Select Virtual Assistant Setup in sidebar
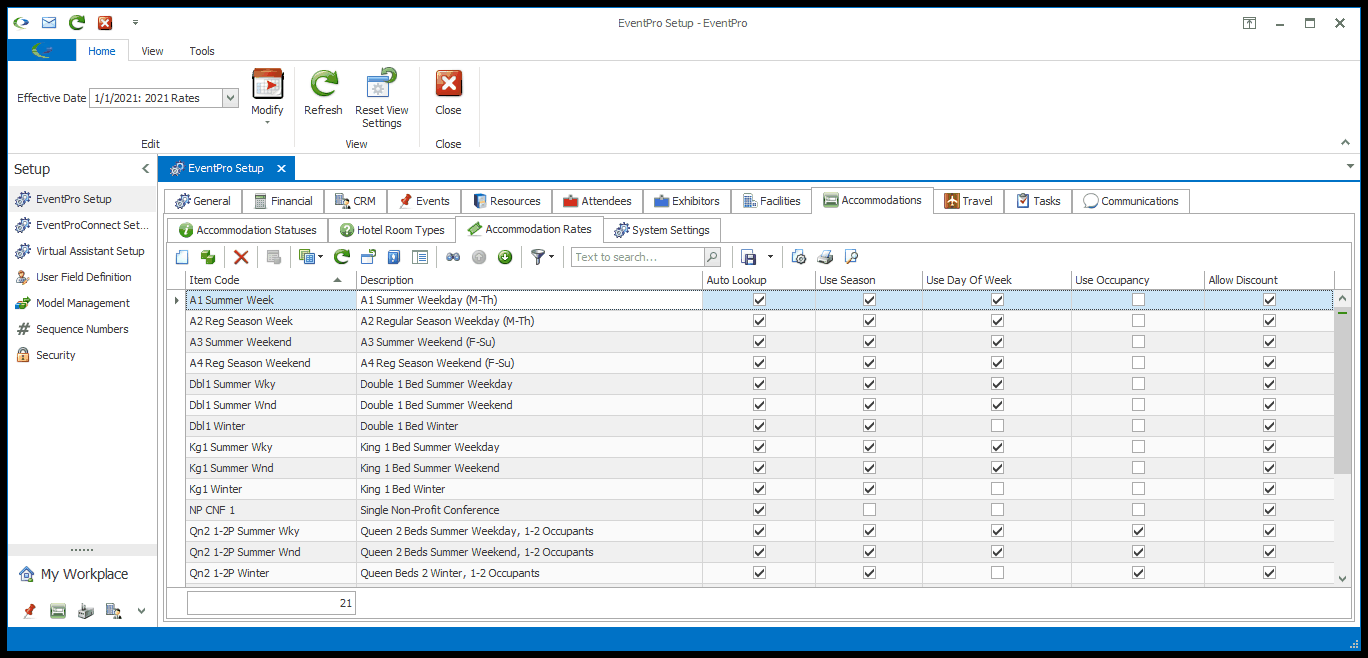1368x658 pixels. click(83, 251)
